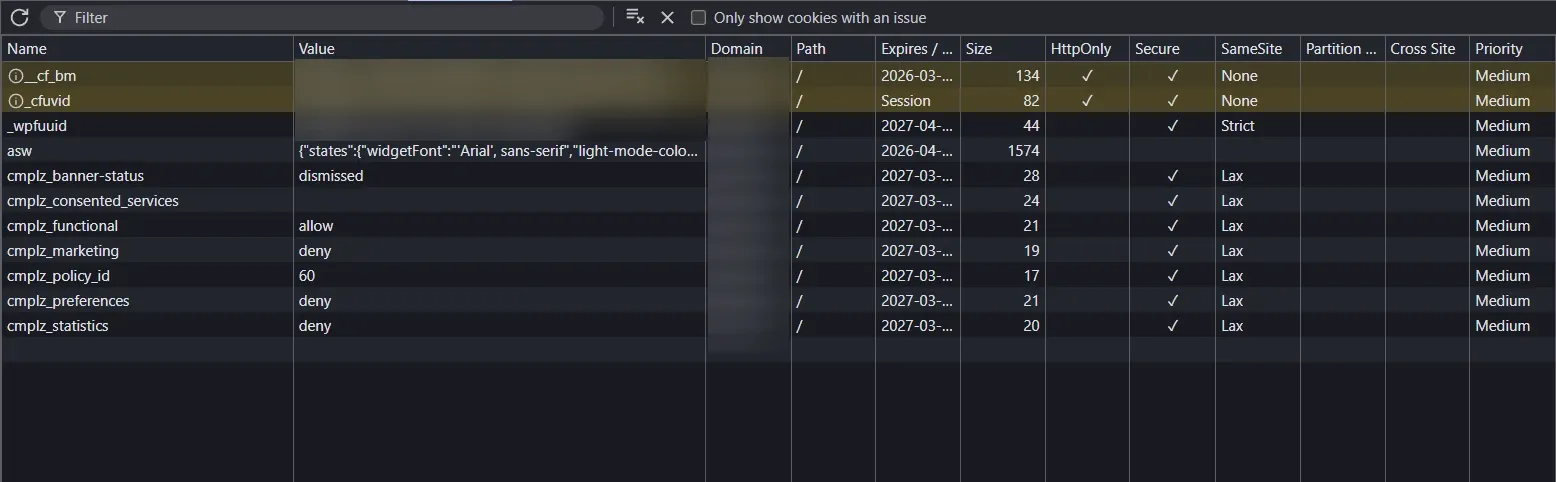Sort by the Size column header
1556x482 pixels.
979,49
